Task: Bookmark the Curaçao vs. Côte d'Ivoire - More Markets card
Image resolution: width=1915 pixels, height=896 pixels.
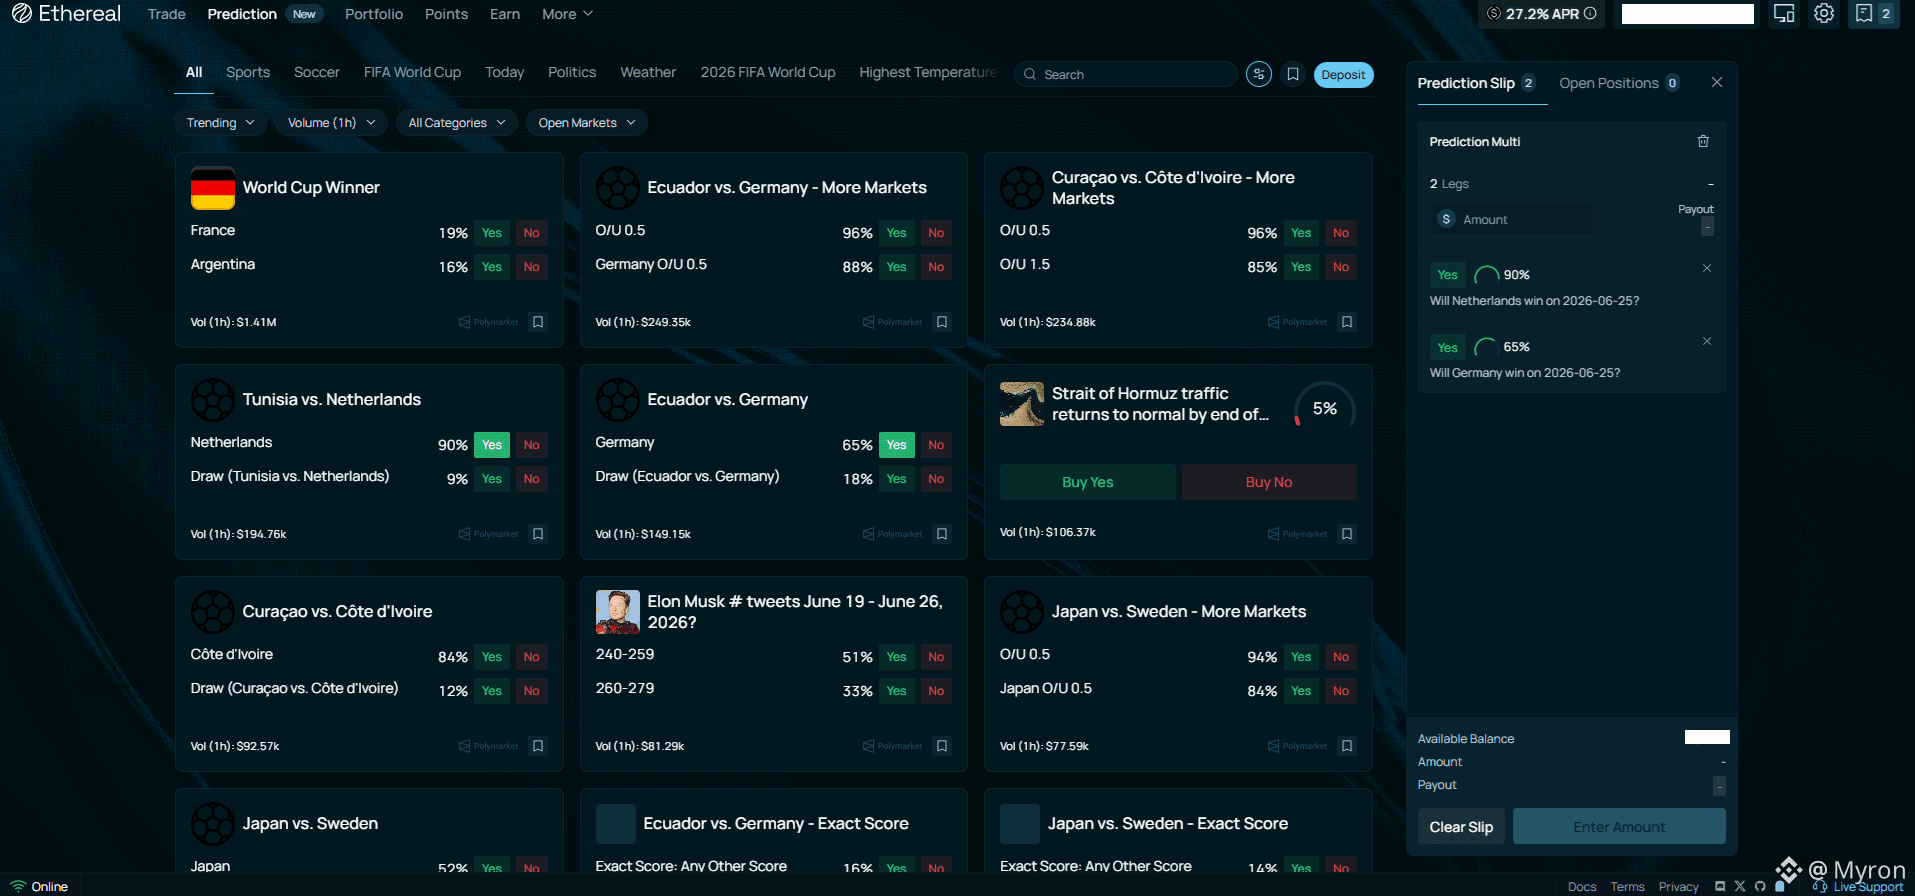Action: (x=1347, y=322)
